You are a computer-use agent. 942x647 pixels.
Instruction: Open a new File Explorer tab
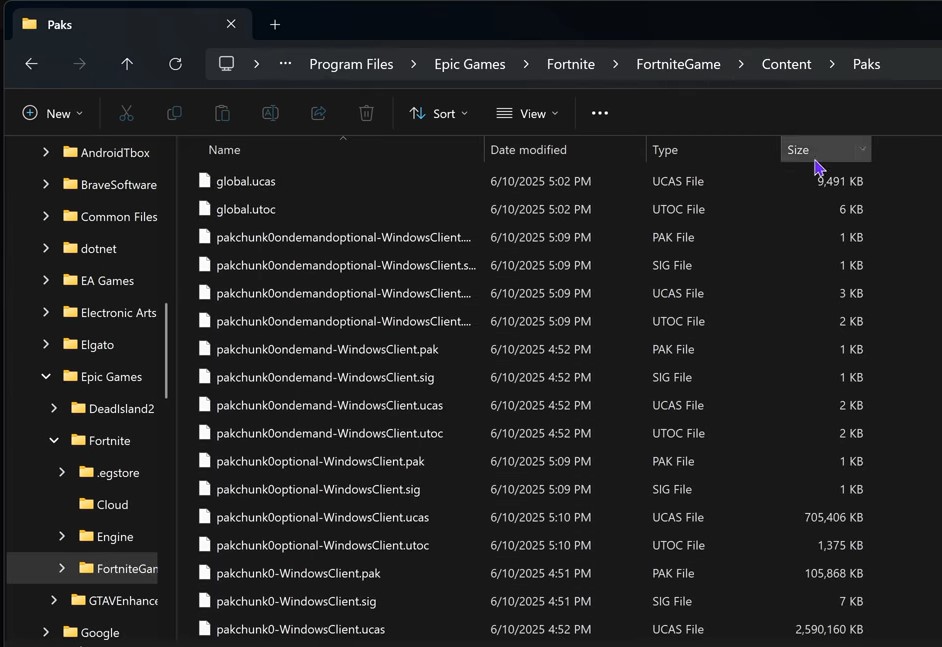point(275,24)
